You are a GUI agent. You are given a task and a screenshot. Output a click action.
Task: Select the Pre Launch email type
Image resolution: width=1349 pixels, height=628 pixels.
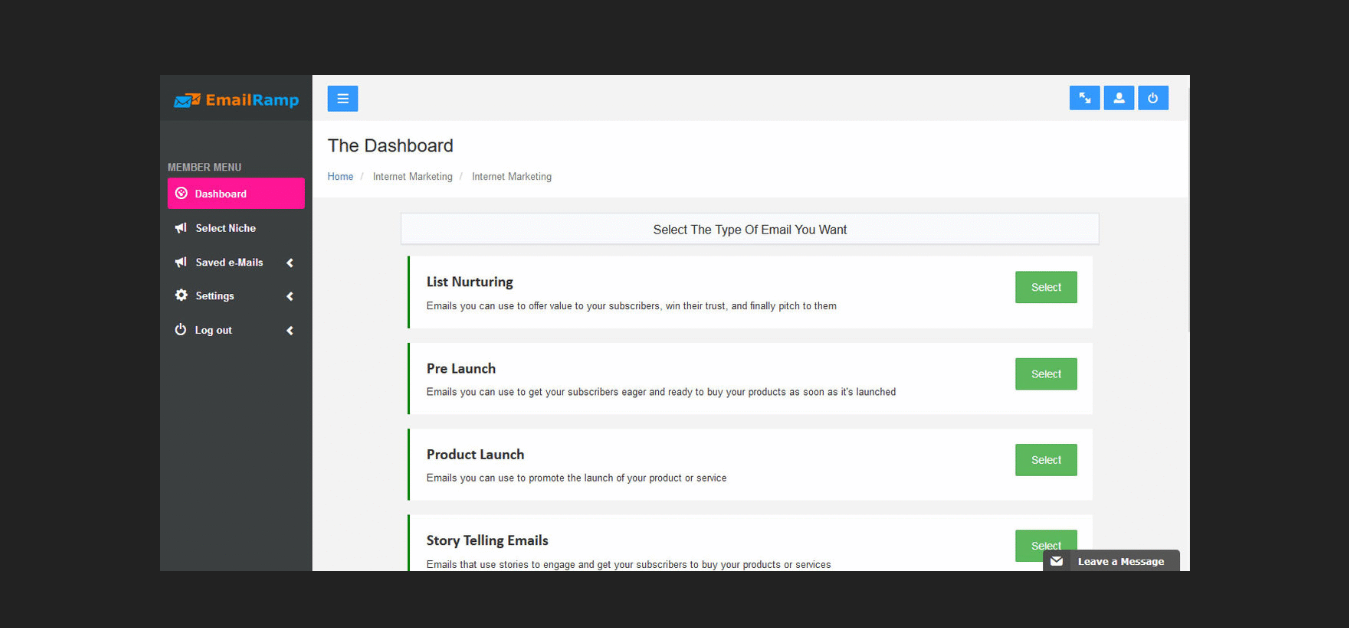point(1046,374)
